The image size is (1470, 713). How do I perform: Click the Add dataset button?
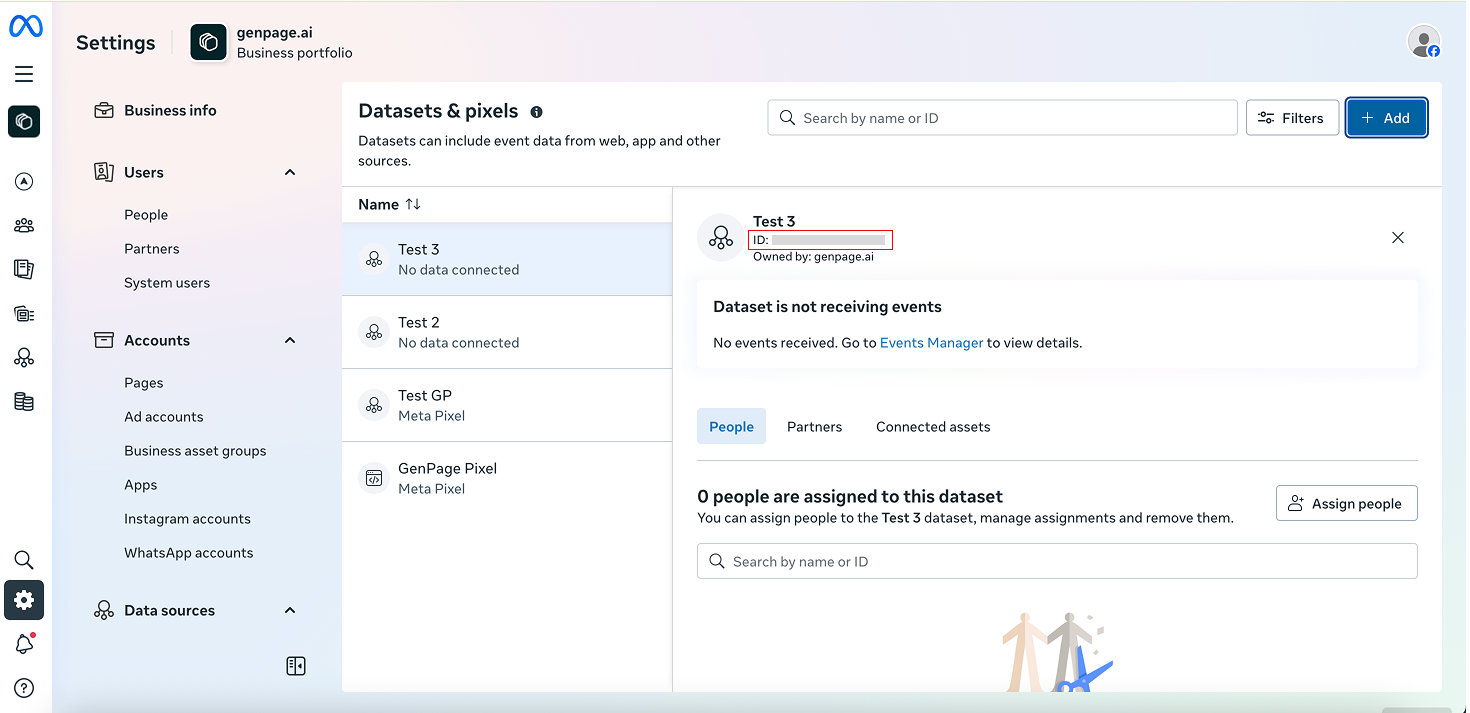pyautogui.click(x=1386, y=118)
